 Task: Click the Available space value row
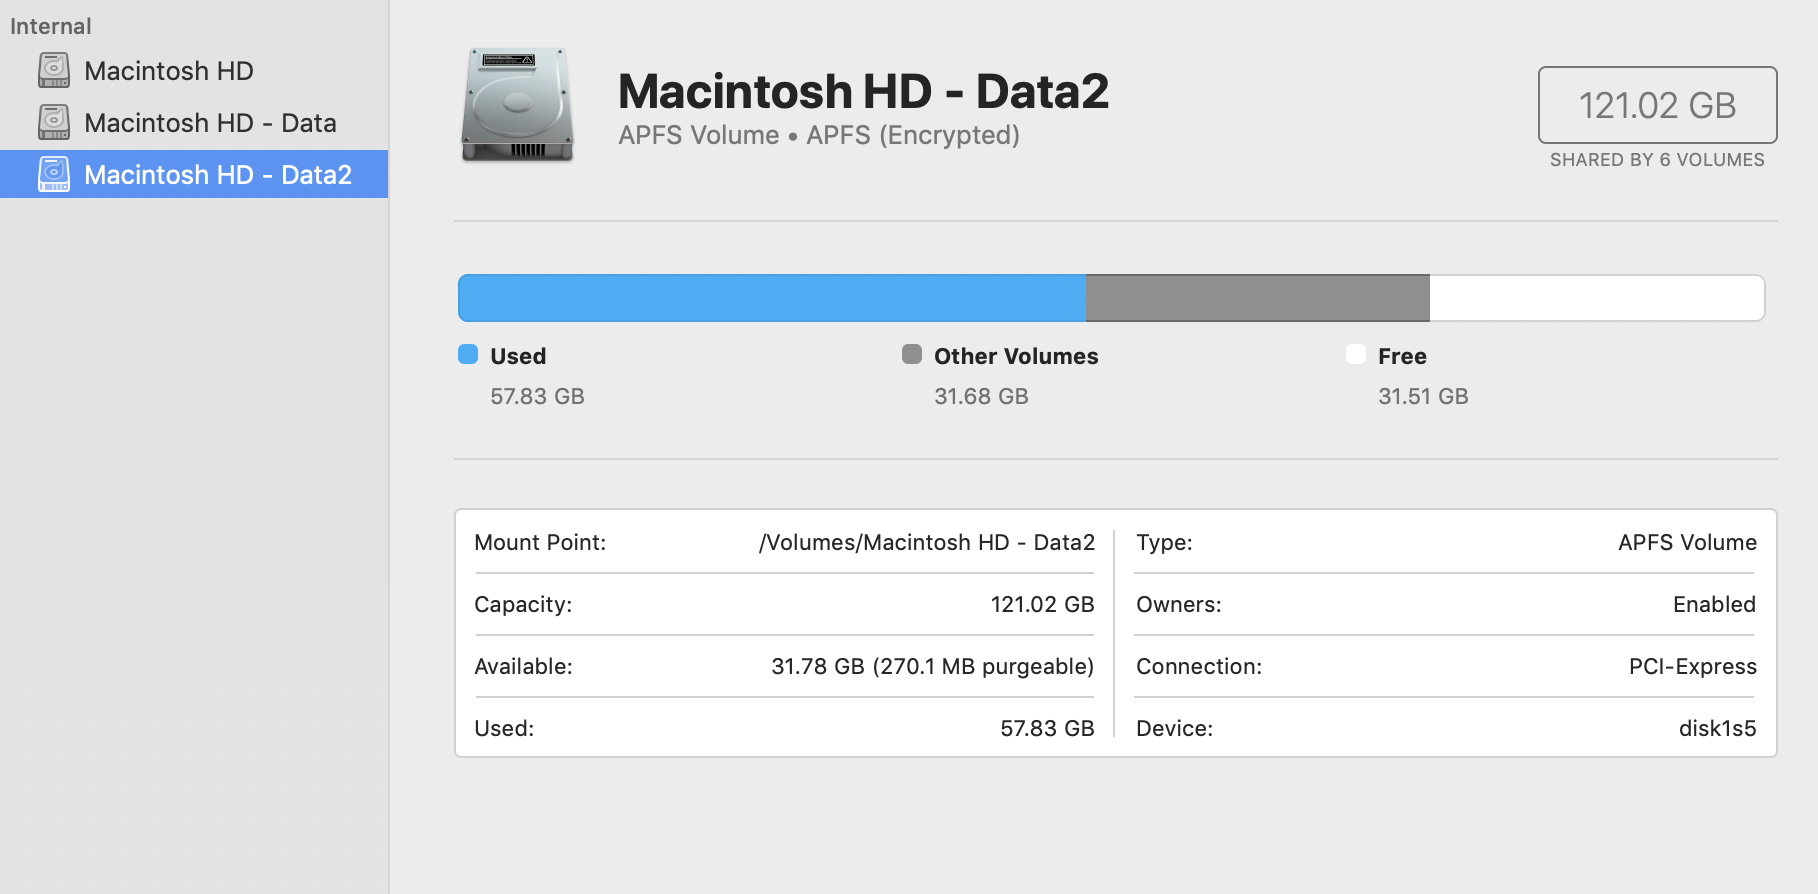click(x=932, y=667)
